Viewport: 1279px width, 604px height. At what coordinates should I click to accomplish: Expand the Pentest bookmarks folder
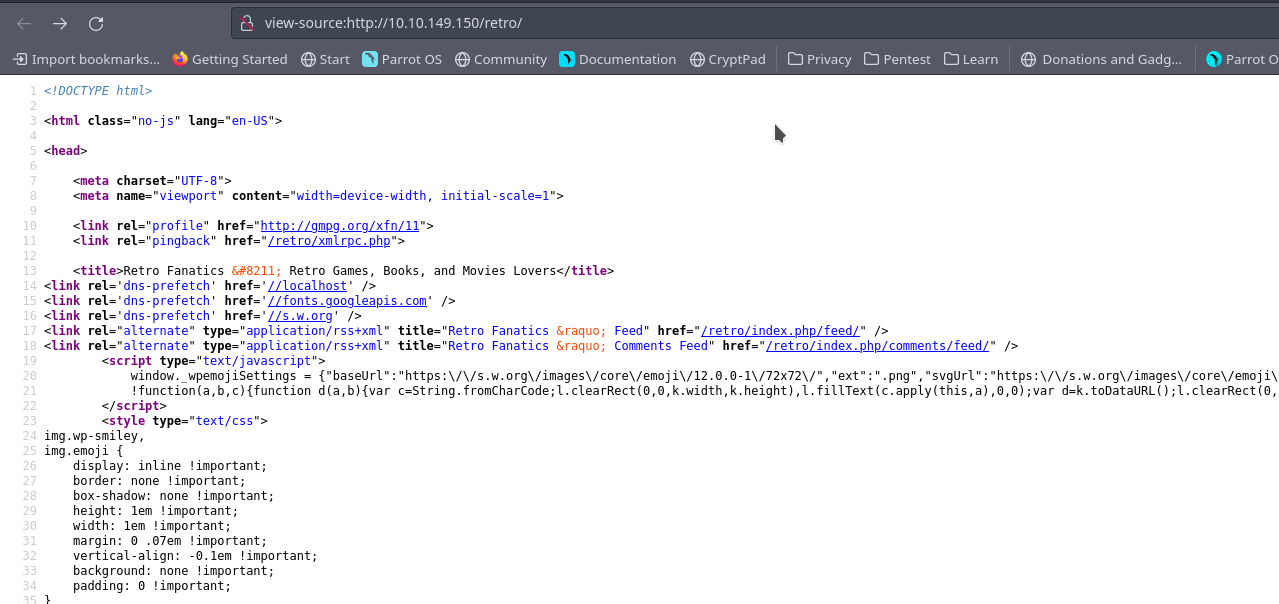(x=897, y=59)
